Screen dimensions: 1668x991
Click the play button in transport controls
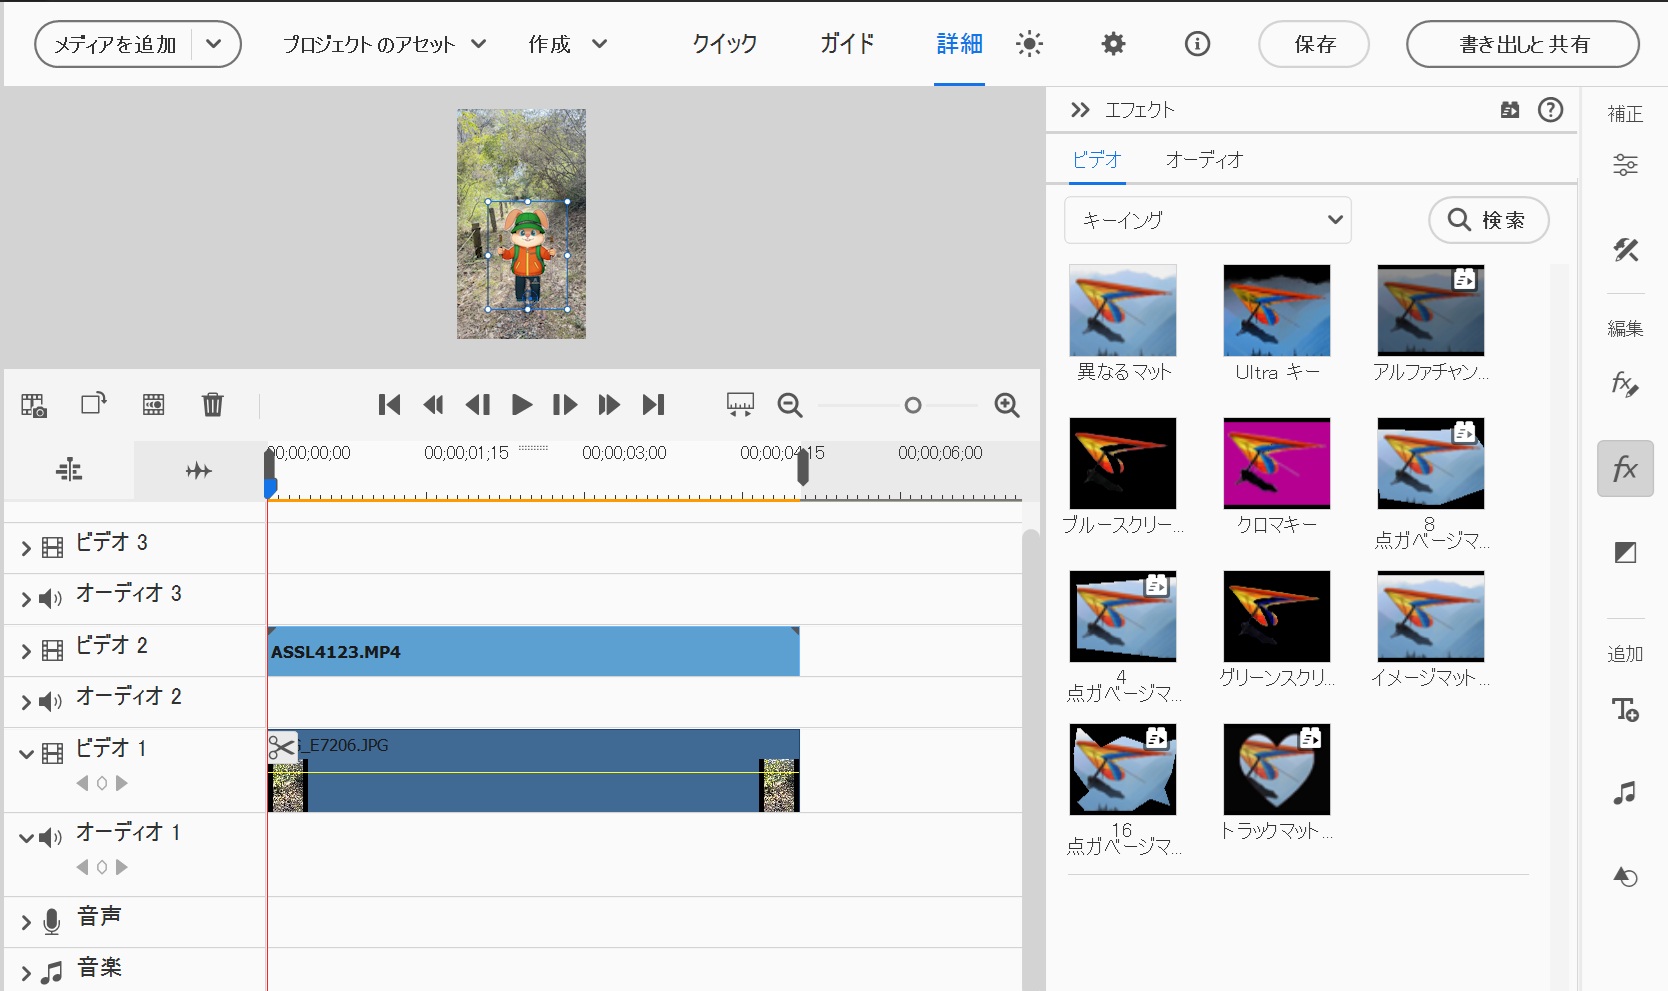tap(521, 405)
